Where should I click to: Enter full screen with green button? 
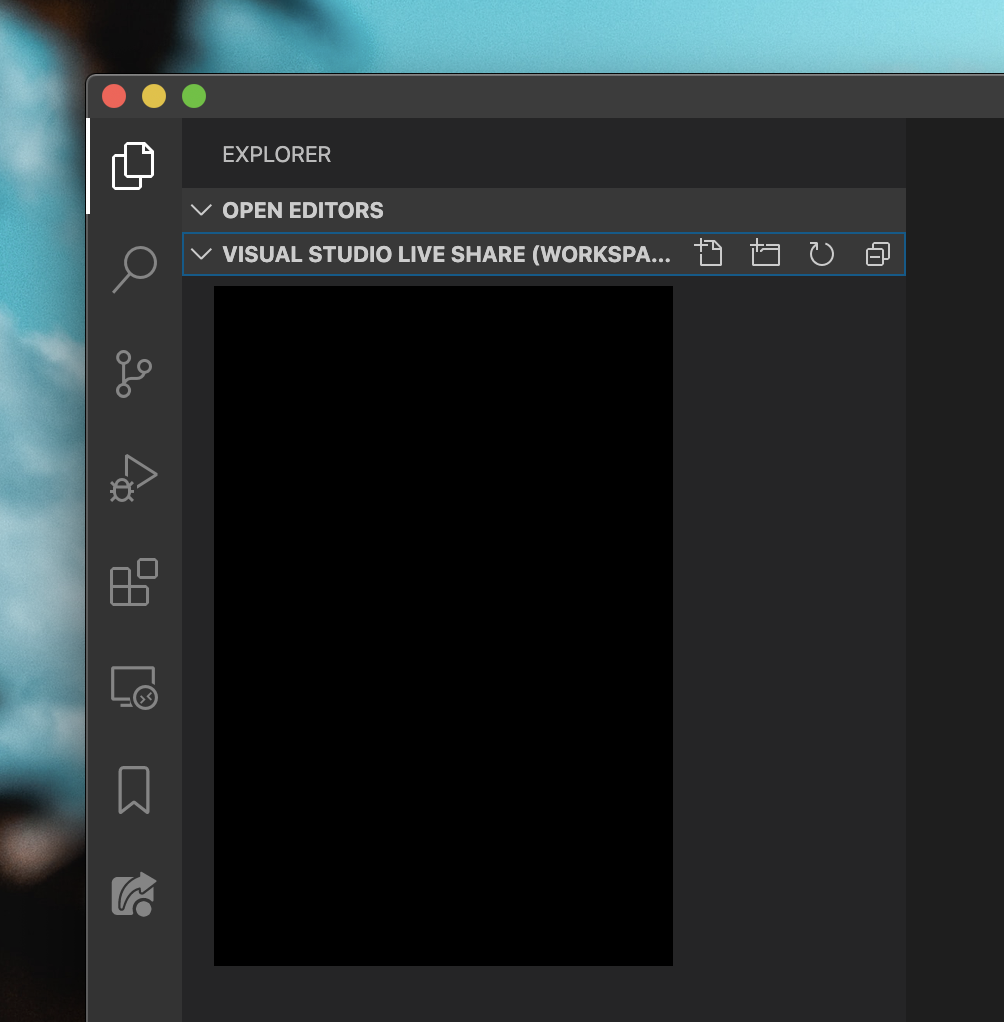pyautogui.click(x=194, y=96)
